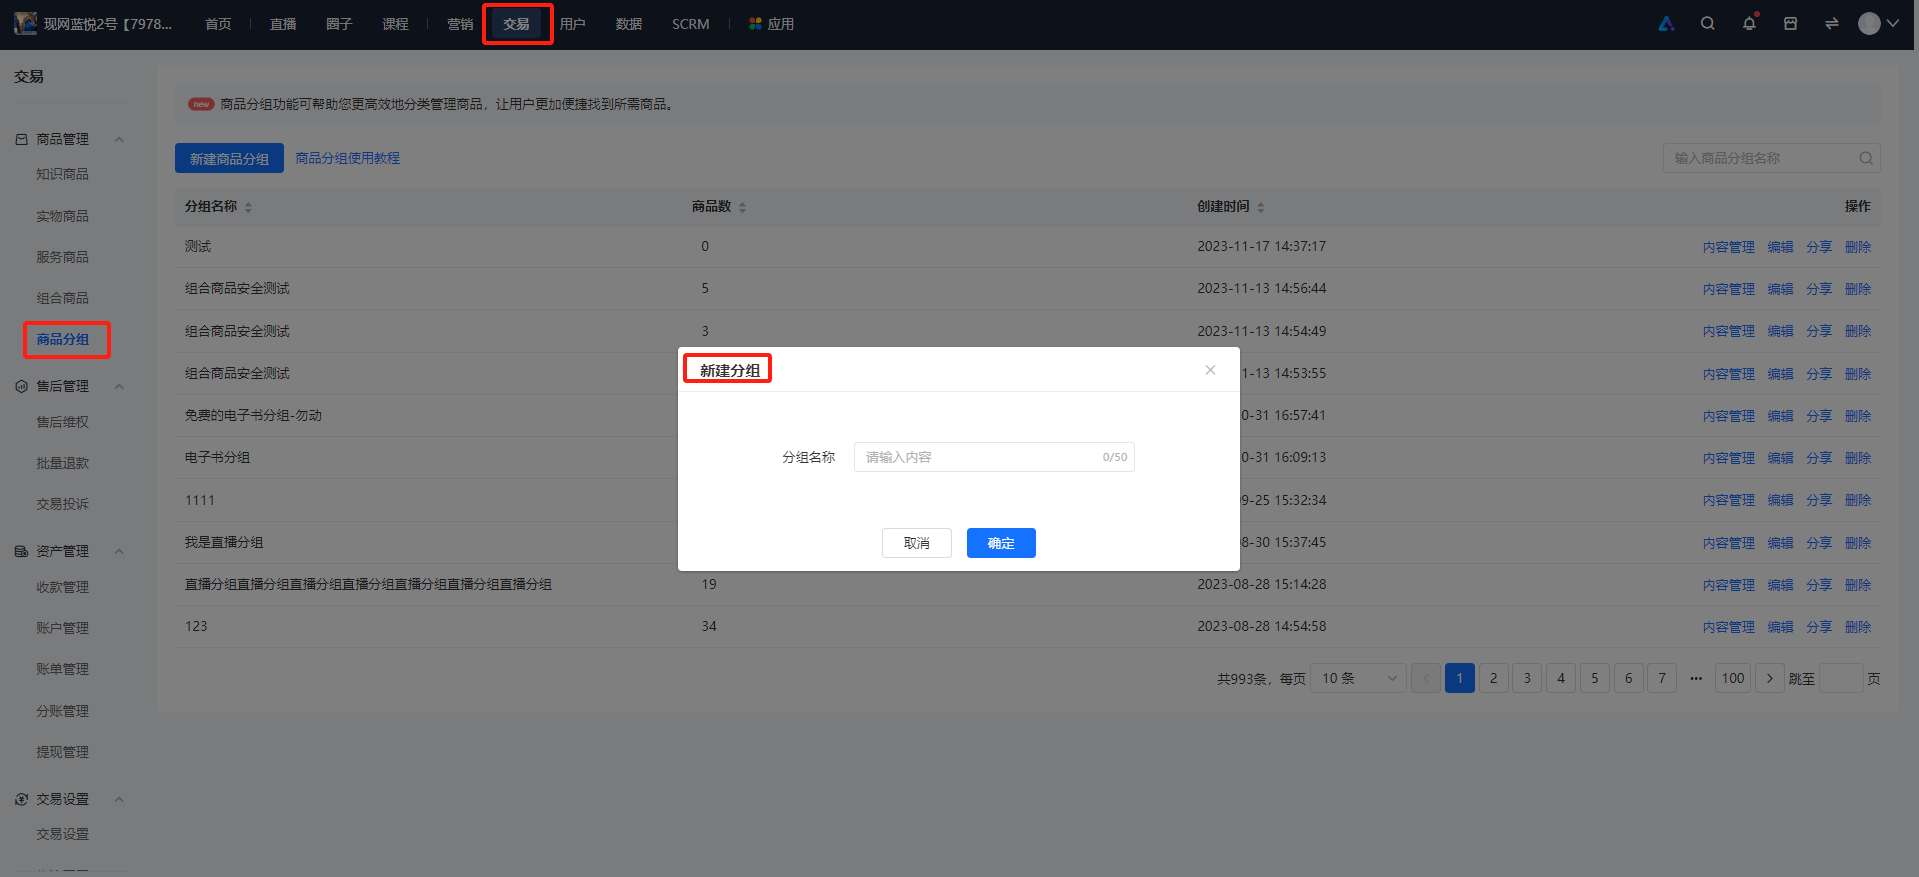Collapse the 交易设置 section chevron
Screen dimensions: 1919x877
tap(119, 799)
